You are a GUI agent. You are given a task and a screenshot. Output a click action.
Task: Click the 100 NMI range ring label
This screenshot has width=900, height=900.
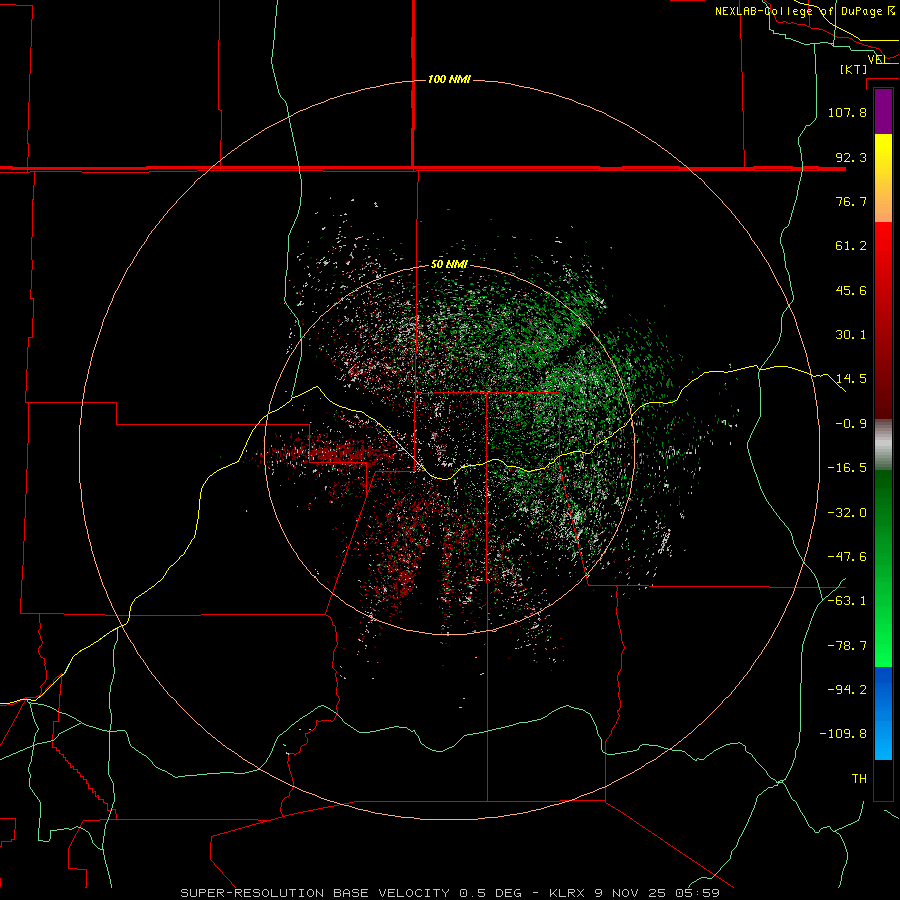pyautogui.click(x=449, y=79)
